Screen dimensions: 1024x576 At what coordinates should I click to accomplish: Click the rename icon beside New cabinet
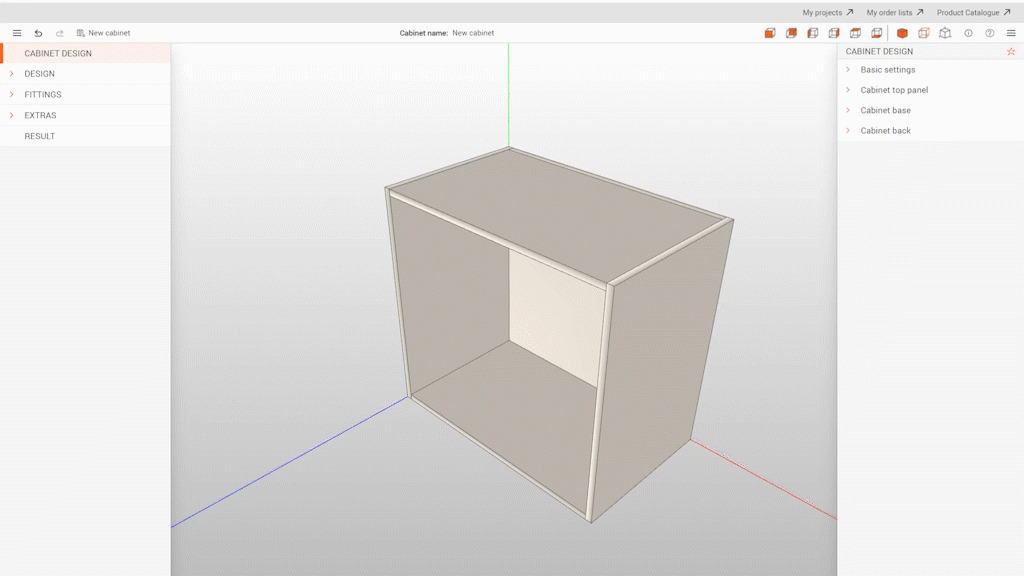click(x=81, y=32)
